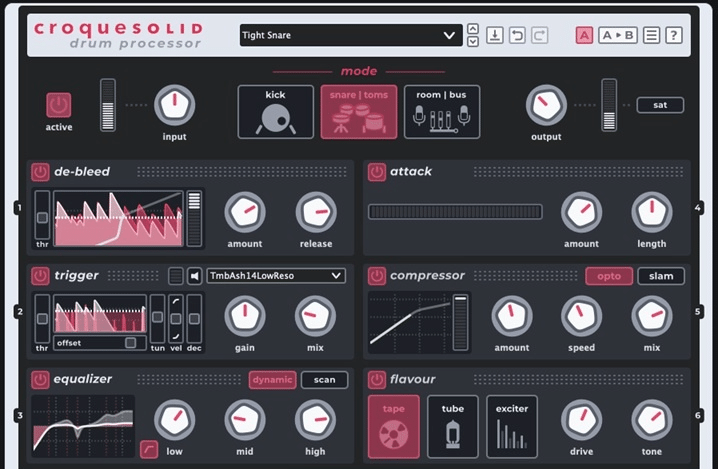The height and width of the screenshot is (469, 718).
Task: Select the tape flavour
Action: (394, 427)
